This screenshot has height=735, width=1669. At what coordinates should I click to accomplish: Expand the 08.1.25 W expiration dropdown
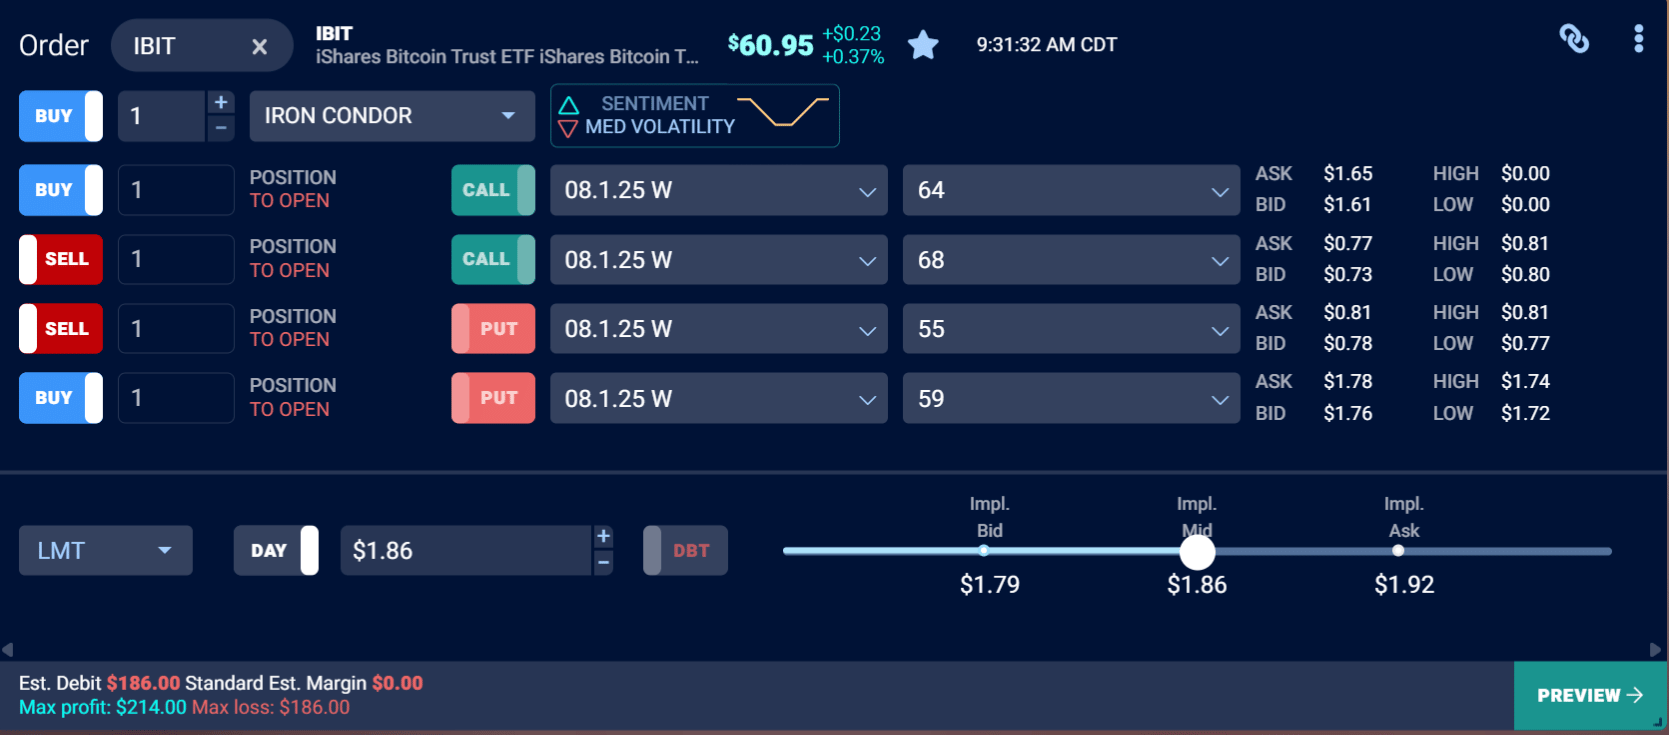718,190
